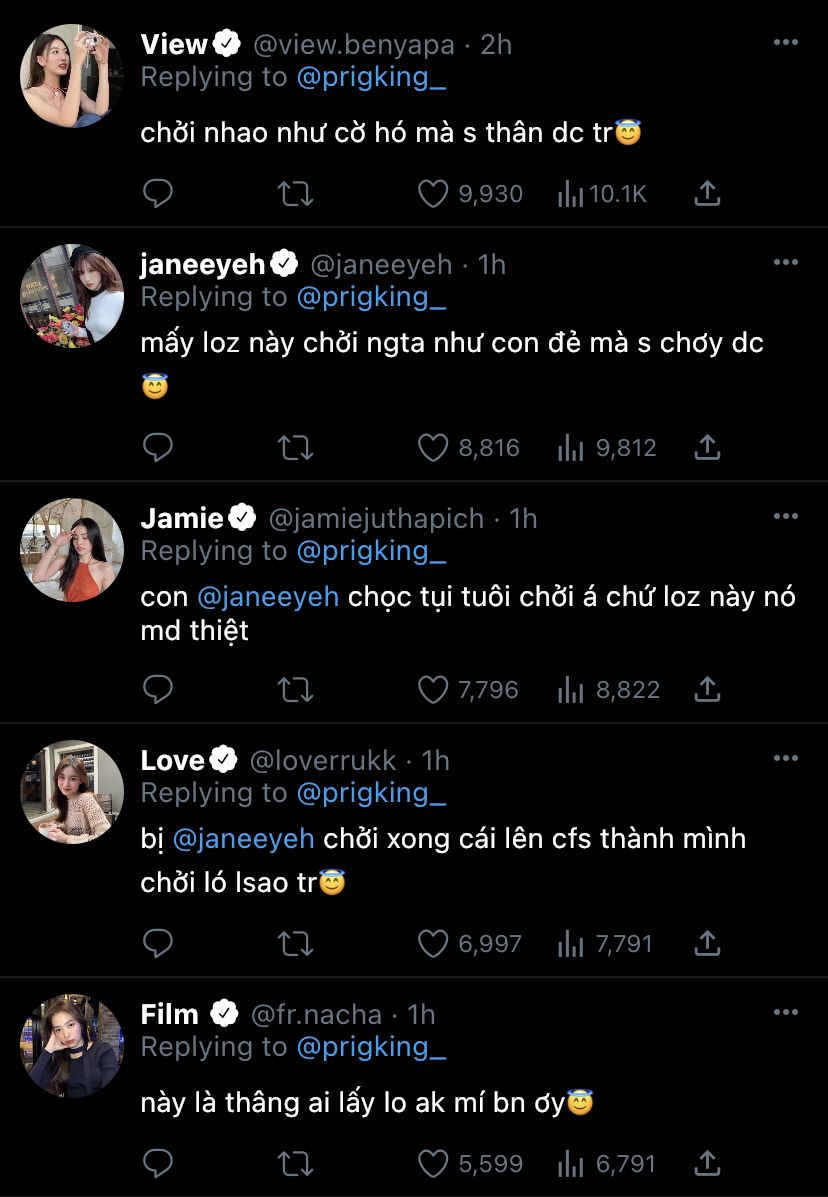Click @janeeyeh mention in Love's tweet

(242, 839)
